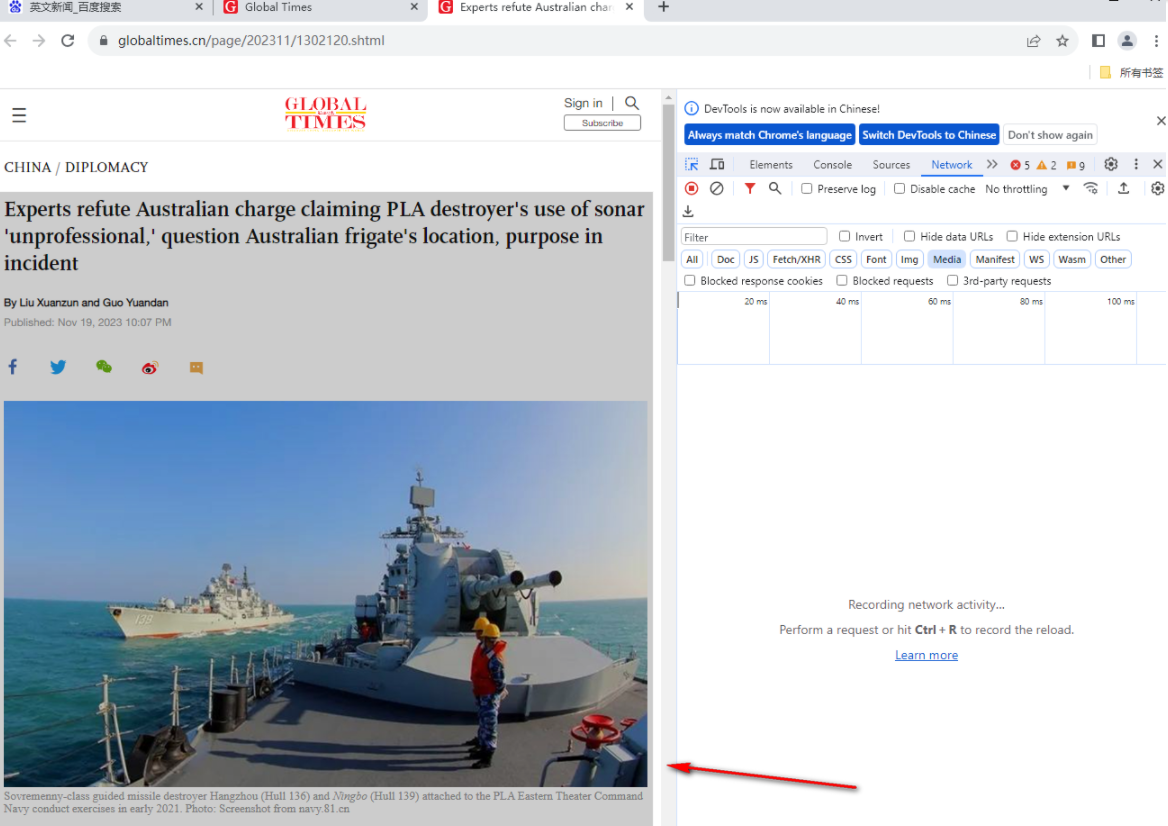Open the site search magnifier icon
The height and width of the screenshot is (826, 1168).
point(632,103)
